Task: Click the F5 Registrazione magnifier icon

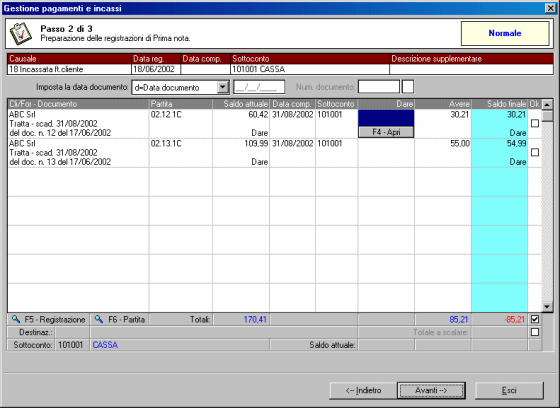Action: pos(16,319)
